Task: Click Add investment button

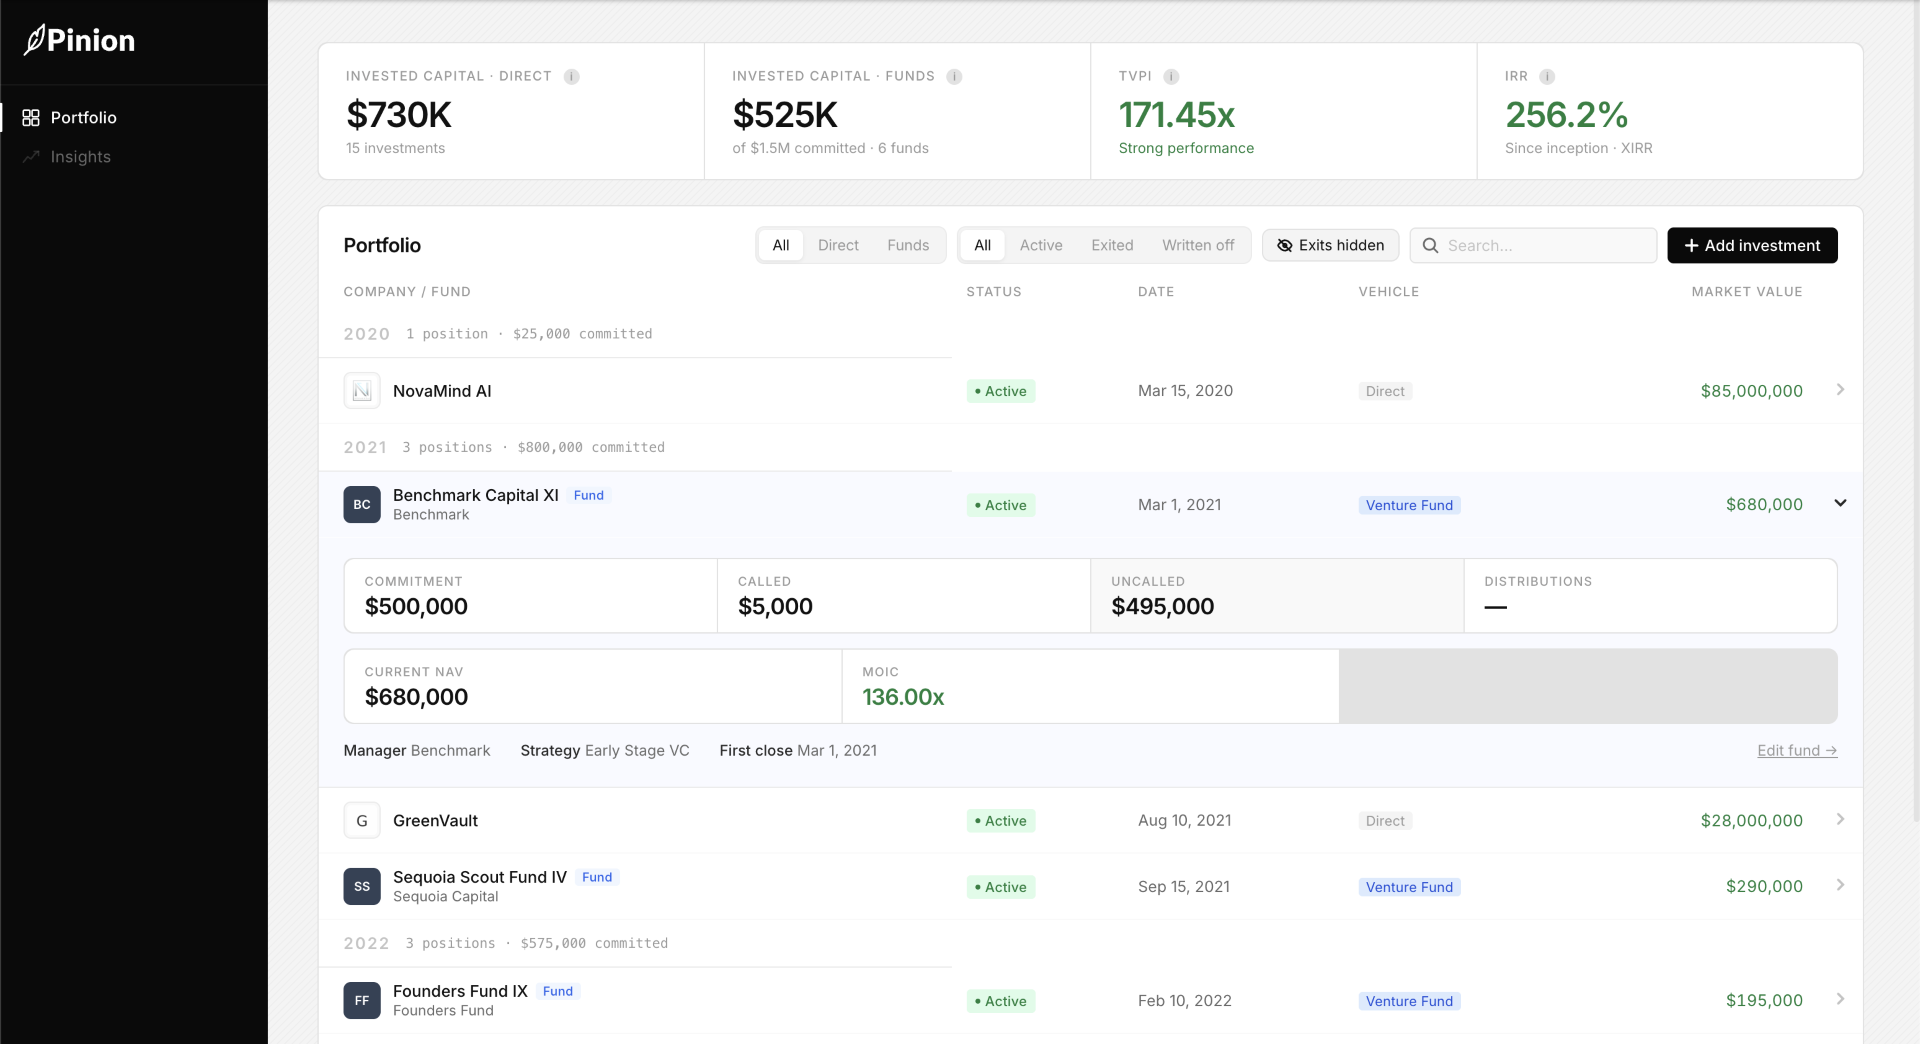Action: tap(1752, 246)
